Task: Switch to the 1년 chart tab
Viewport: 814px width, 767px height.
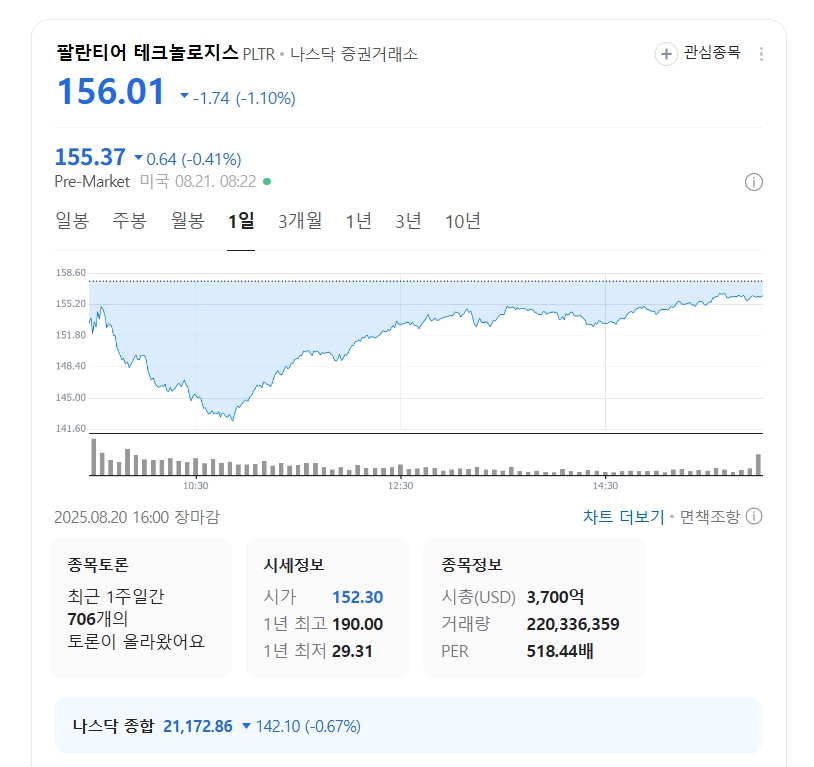Action: coord(359,221)
